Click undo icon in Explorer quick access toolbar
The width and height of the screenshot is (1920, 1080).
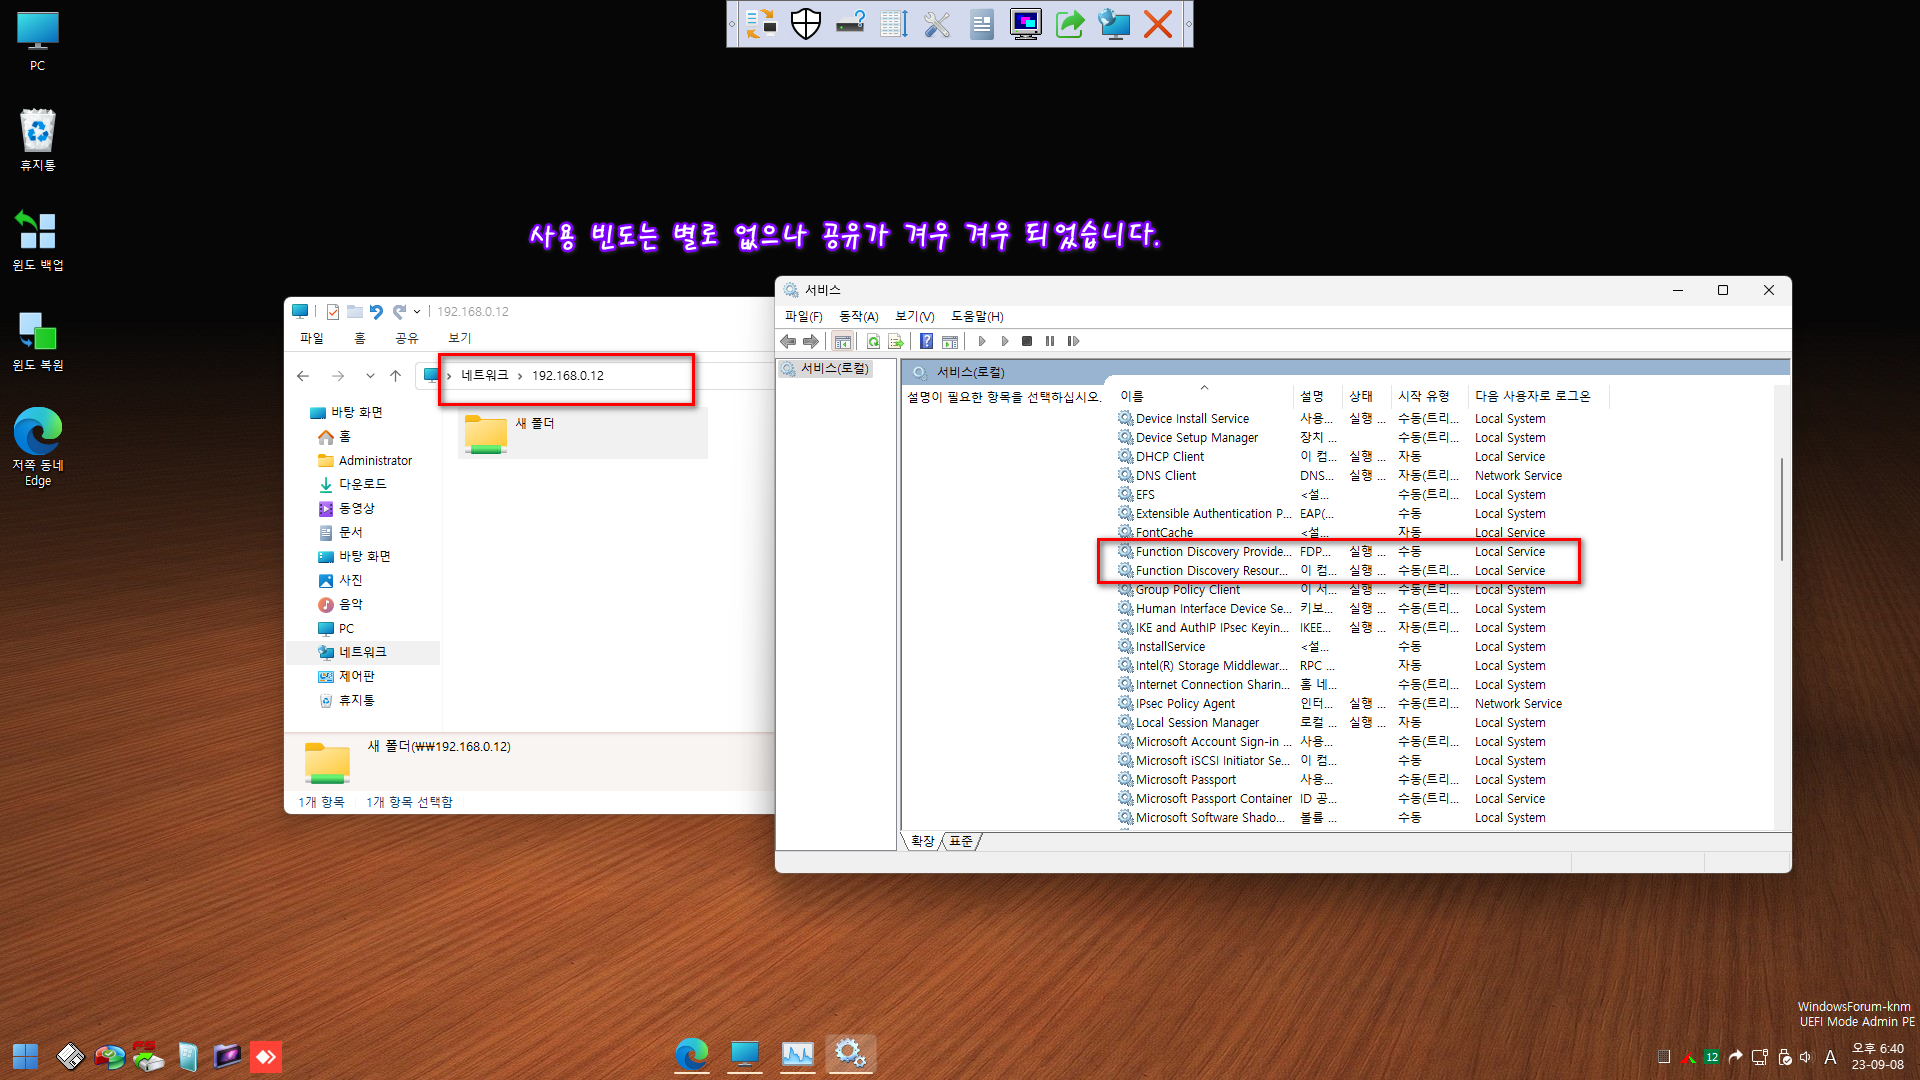point(376,312)
